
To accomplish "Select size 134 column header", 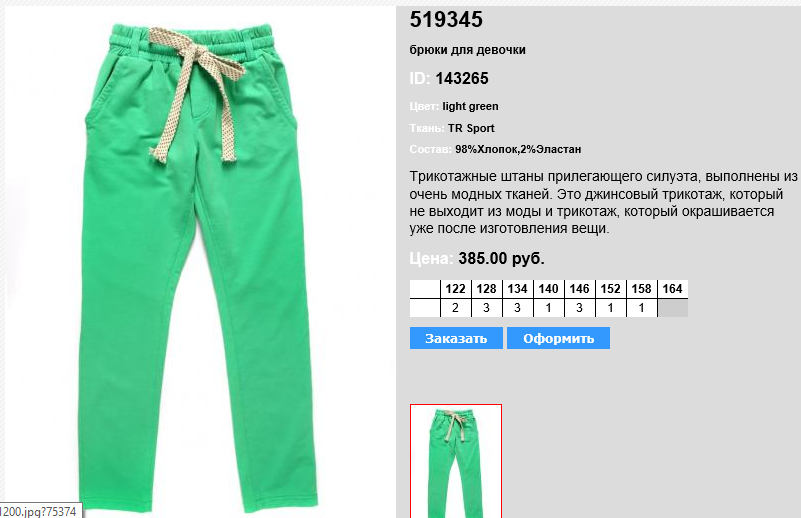I will [517, 289].
